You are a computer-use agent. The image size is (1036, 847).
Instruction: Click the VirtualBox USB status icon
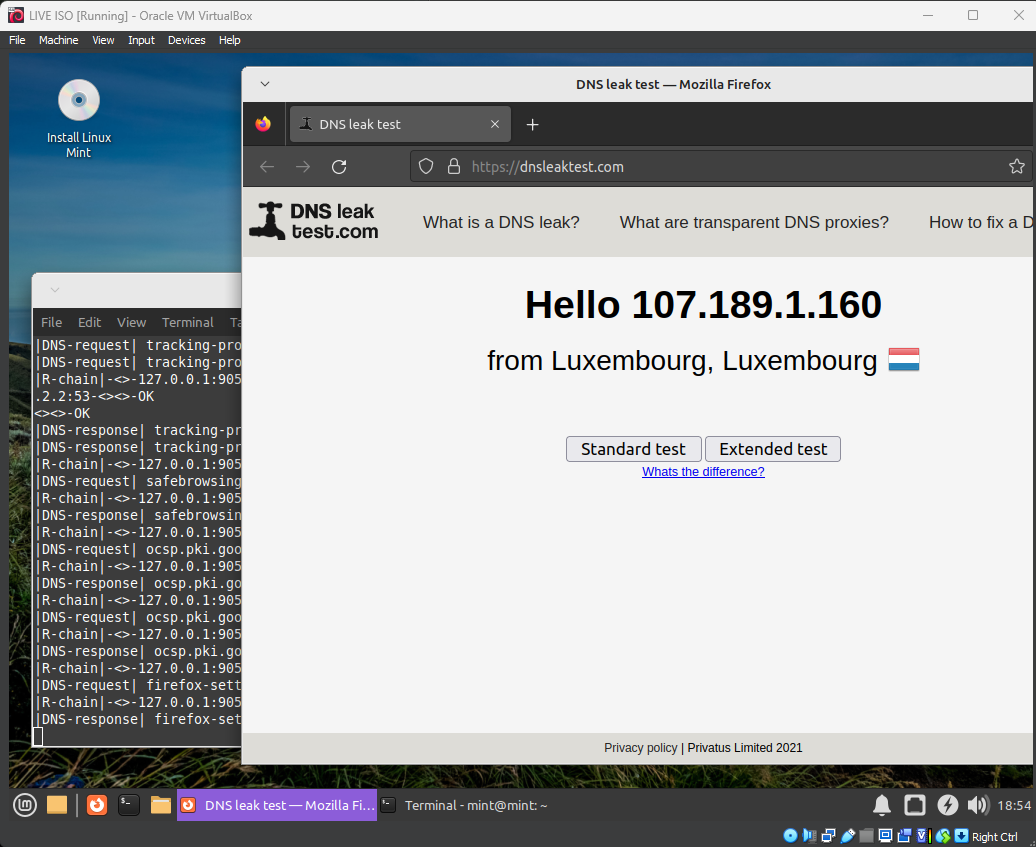(x=848, y=836)
